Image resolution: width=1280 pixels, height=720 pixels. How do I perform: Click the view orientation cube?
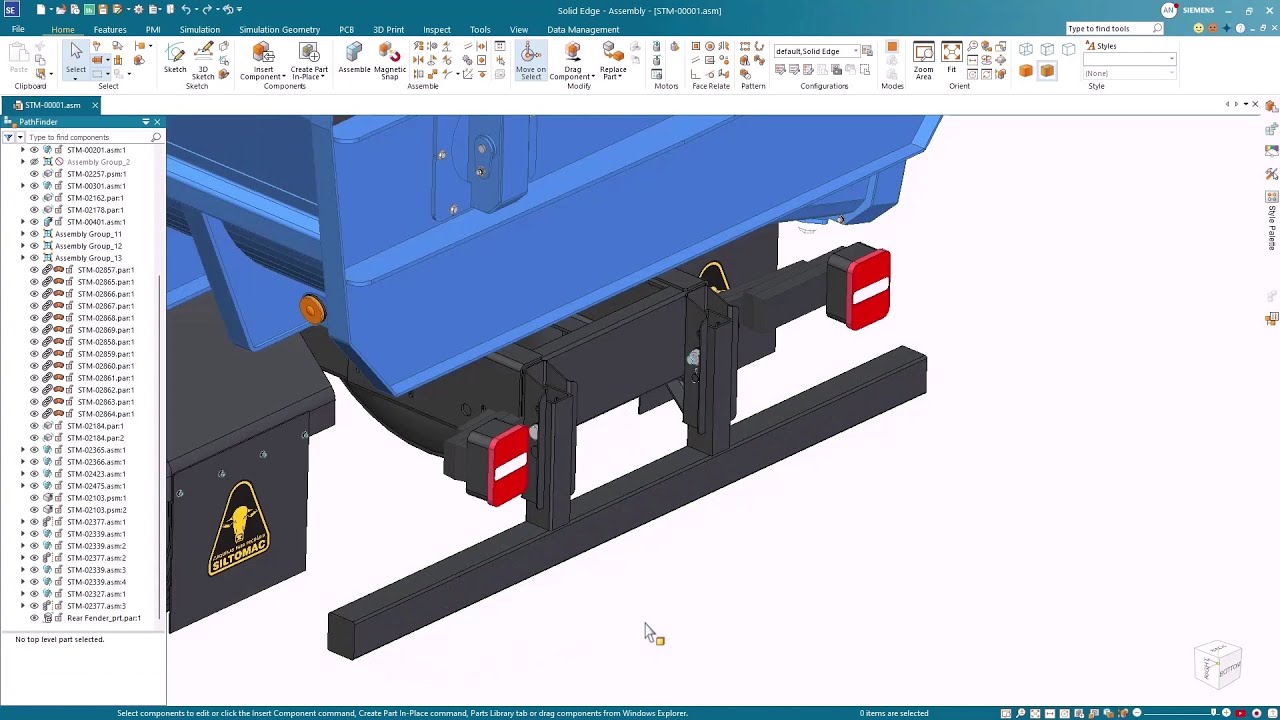(1218, 663)
